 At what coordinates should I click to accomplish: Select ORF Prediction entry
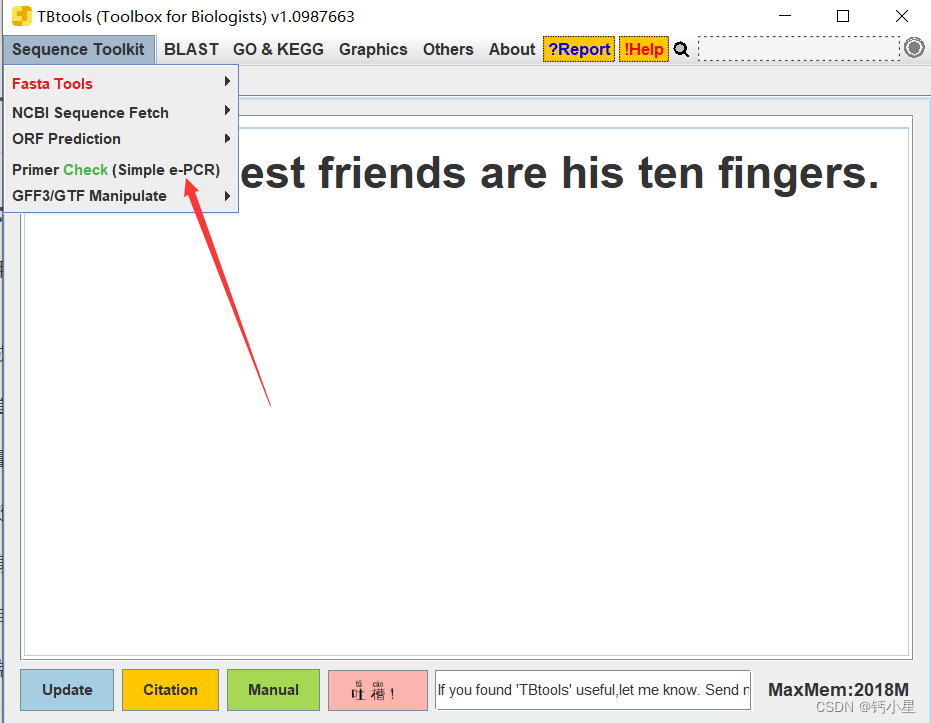tap(121, 139)
